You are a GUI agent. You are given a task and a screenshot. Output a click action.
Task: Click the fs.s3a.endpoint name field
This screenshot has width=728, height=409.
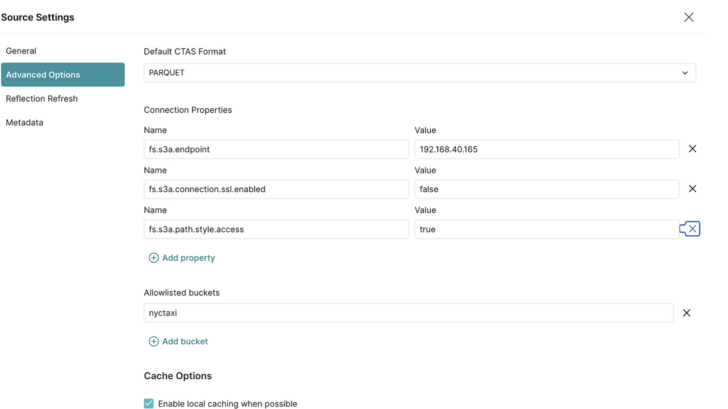pyautogui.click(x=276, y=149)
